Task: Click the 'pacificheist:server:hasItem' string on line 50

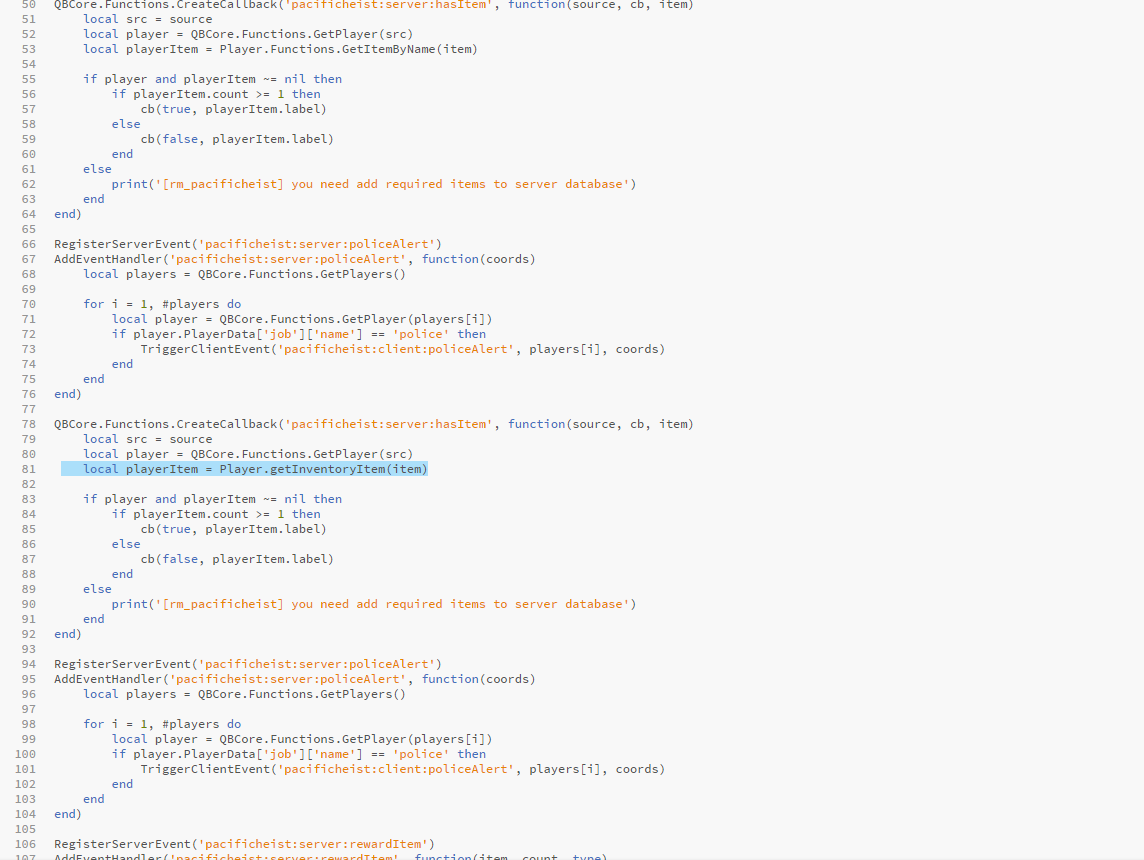Action: (390, 4)
